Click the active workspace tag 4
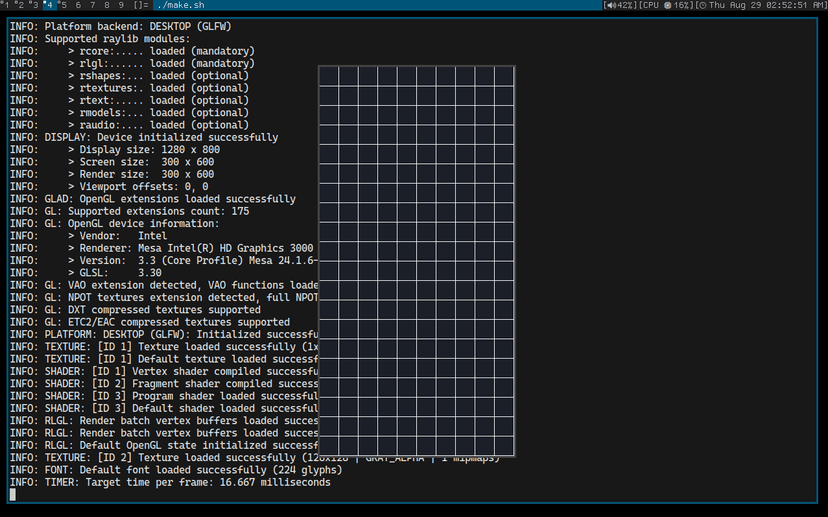828x517 pixels. pyautogui.click(x=49, y=5)
